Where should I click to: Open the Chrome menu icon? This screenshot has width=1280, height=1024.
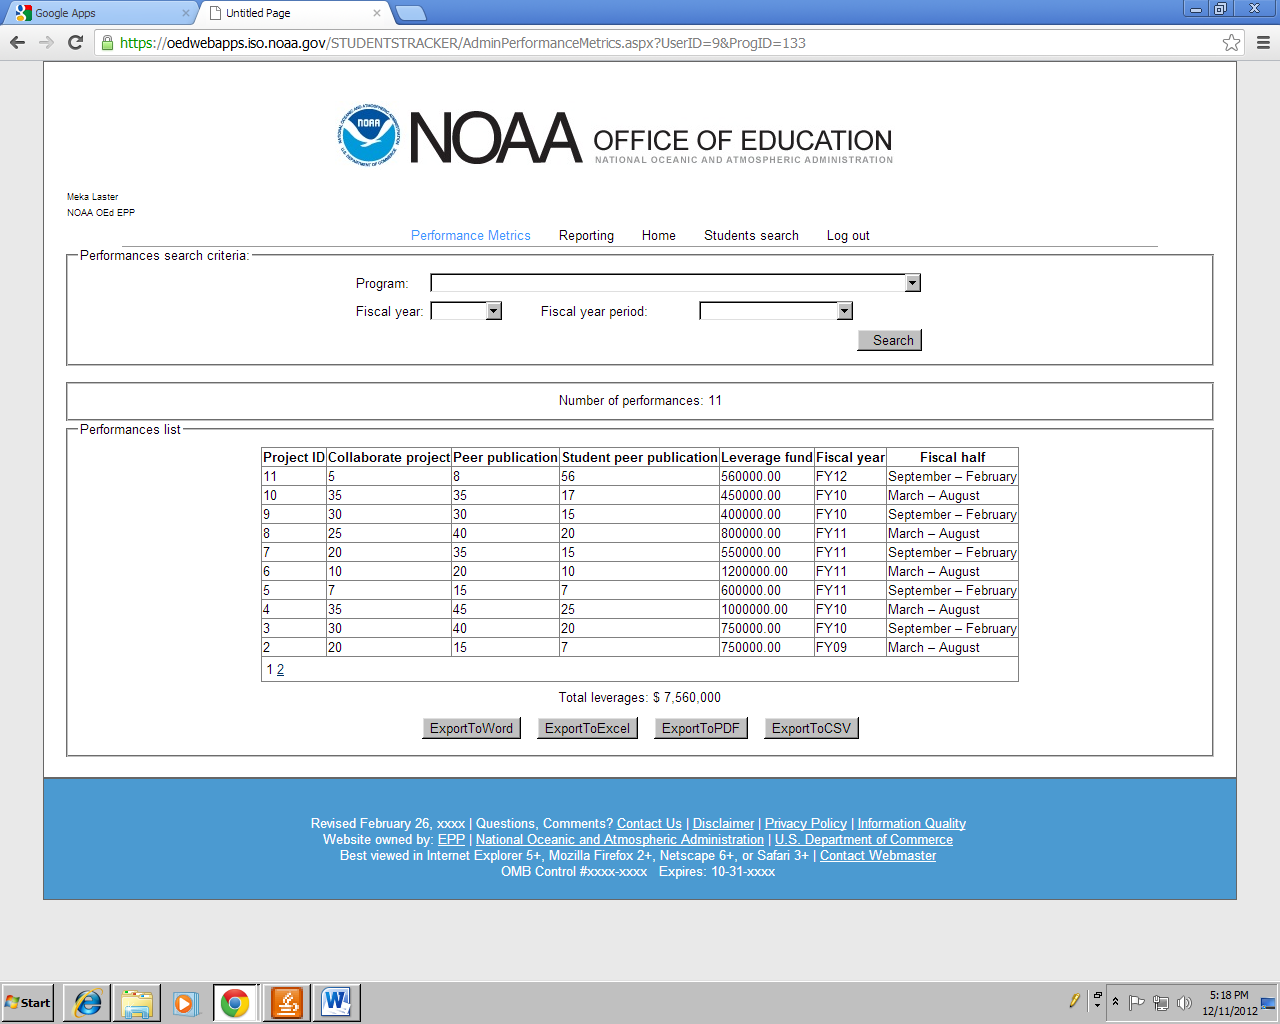click(x=1263, y=42)
